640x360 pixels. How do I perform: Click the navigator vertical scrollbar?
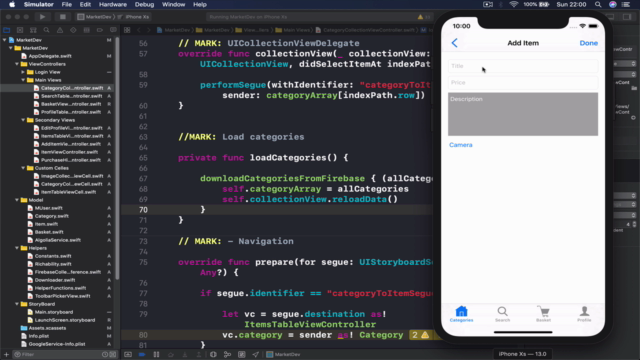click(117, 159)
